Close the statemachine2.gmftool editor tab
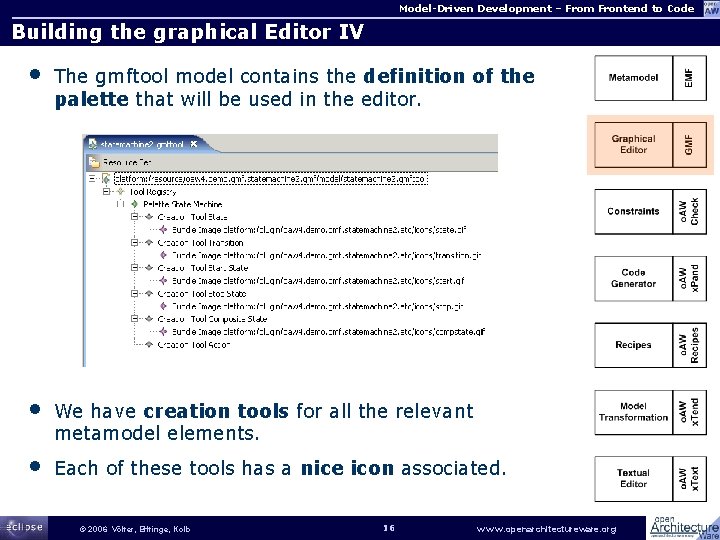Viewport: 720px width, 540px height. point(194,144)
